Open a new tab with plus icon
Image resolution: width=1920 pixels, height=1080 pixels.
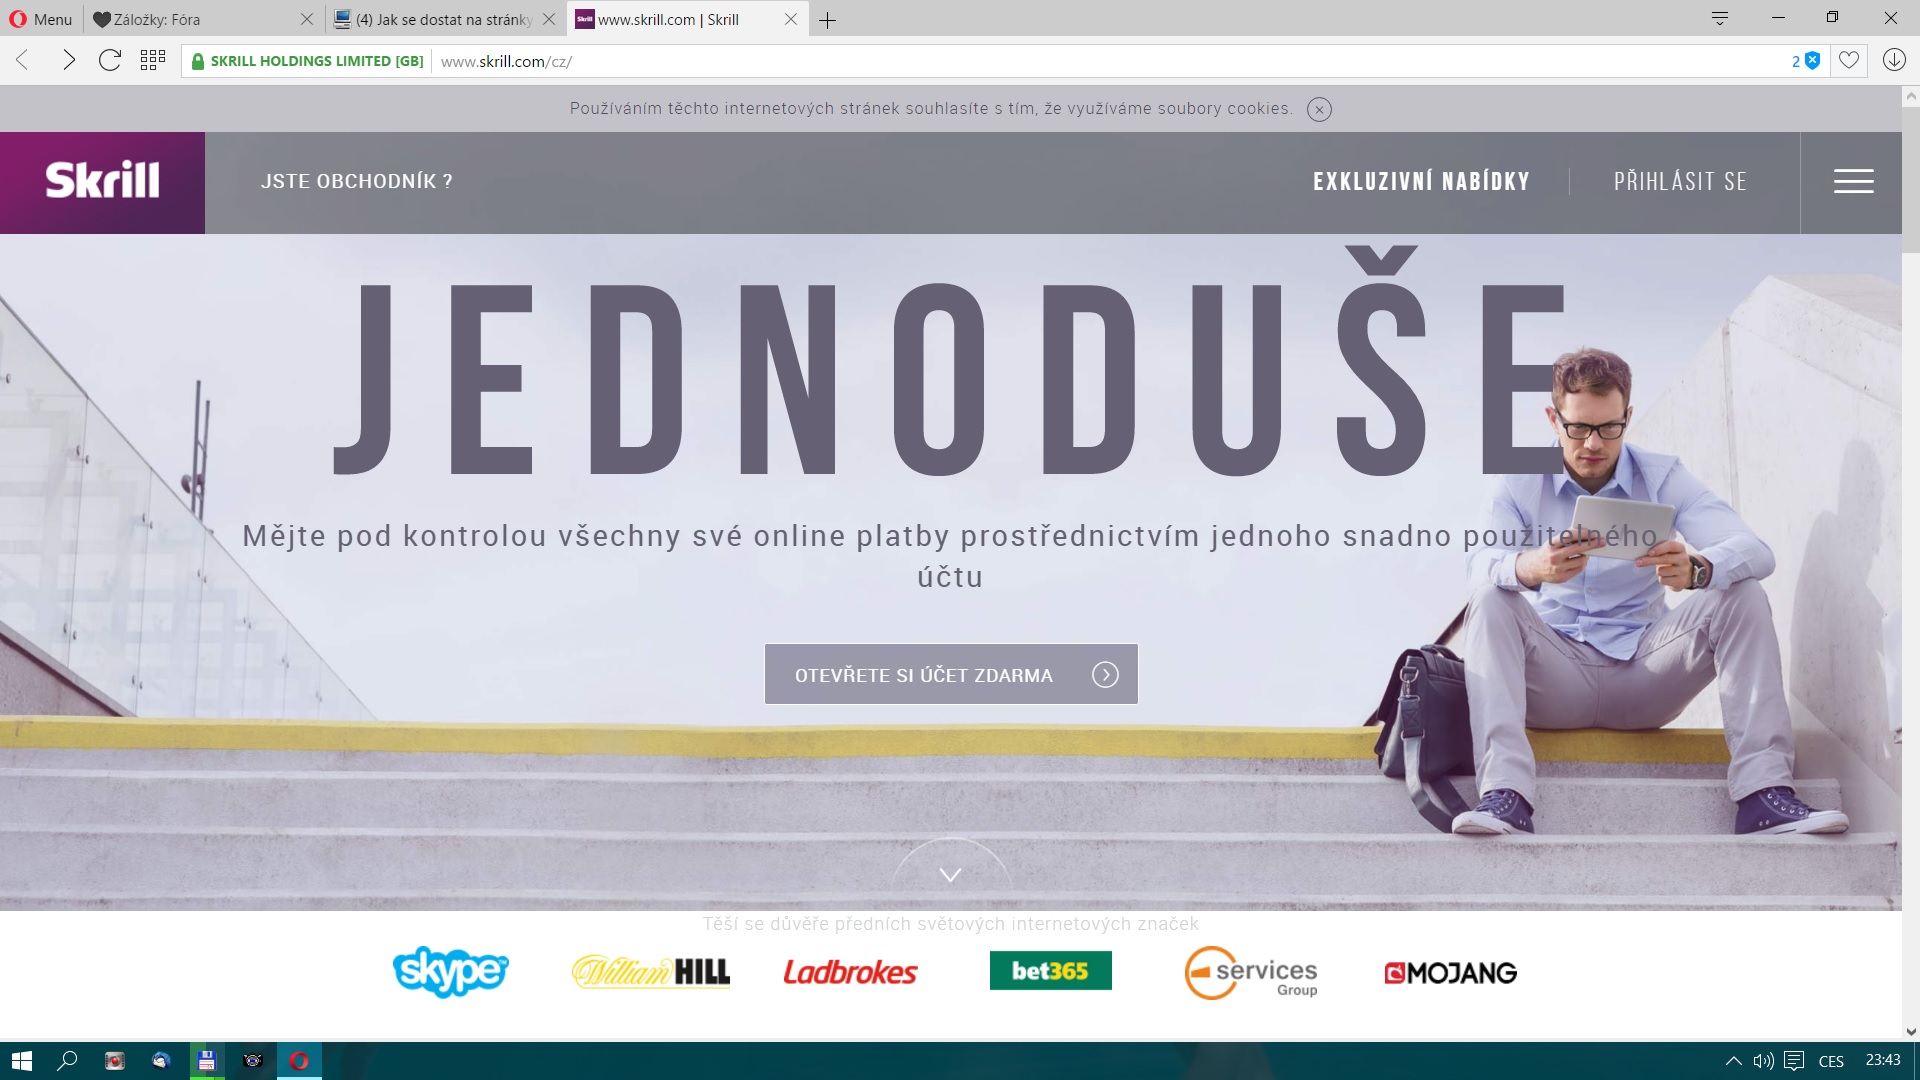tap(827, 20)
